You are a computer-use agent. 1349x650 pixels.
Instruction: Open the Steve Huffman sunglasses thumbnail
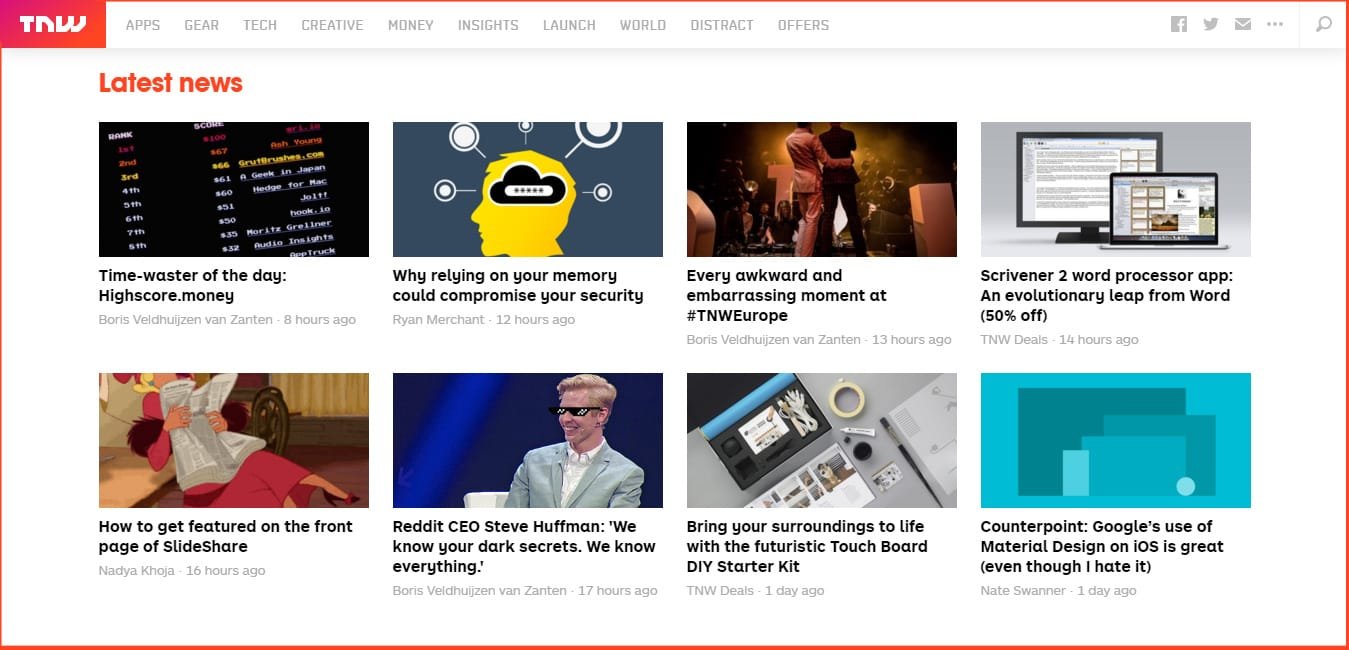(x=528, y=440)
